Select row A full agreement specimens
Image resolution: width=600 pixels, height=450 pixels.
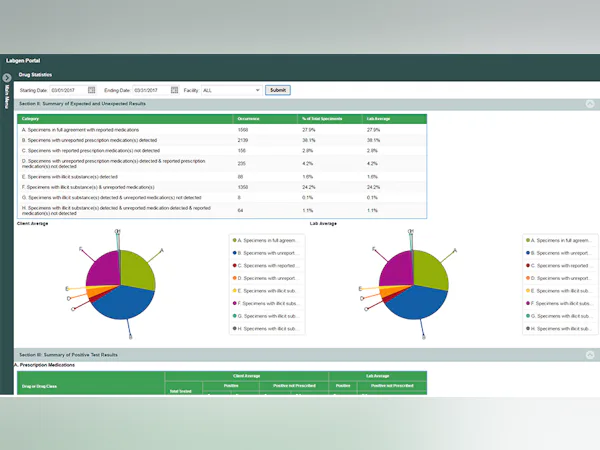pyautogui.click(x=222, y=130)
